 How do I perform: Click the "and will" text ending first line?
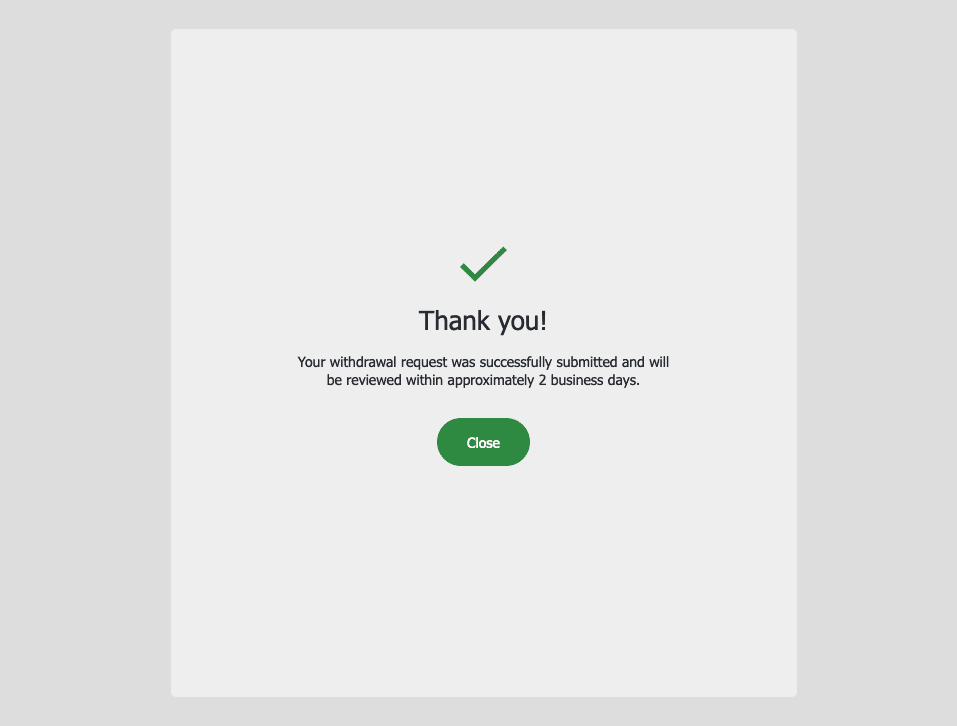(645, 362)
